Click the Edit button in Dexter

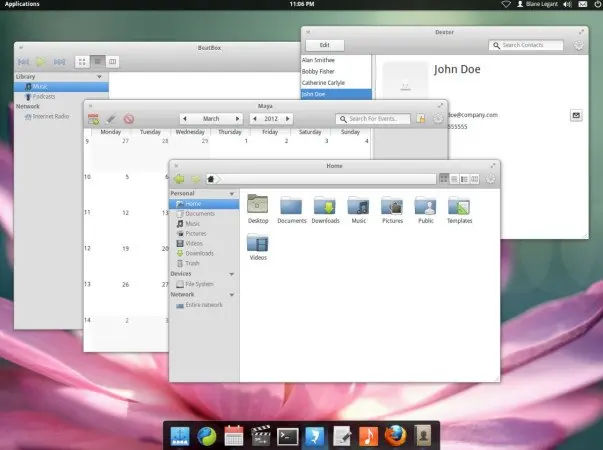click(x=325, y=45)
